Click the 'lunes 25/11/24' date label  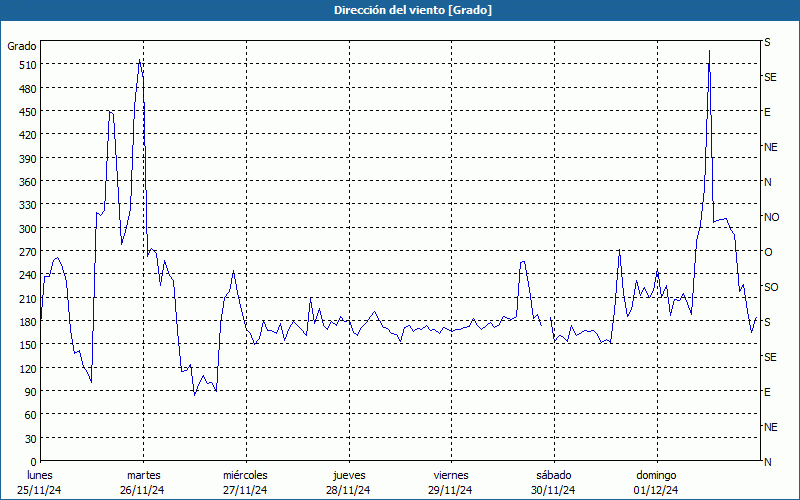pos(39,483)
